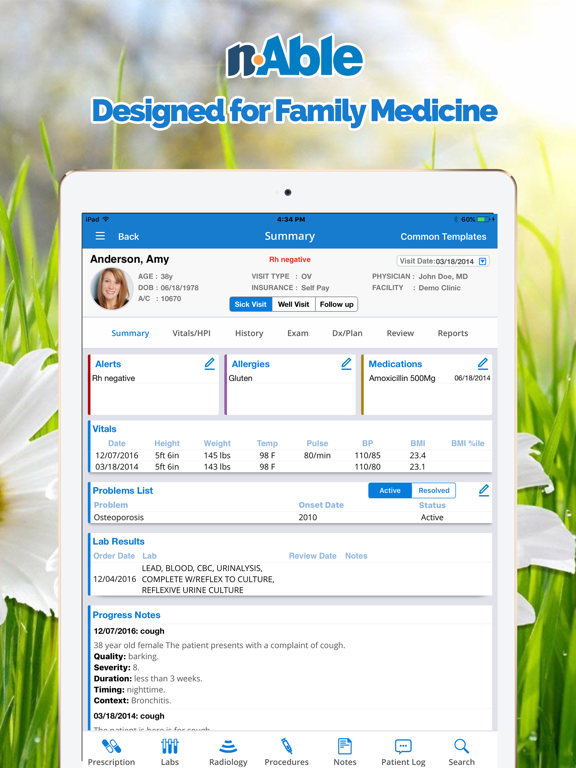This screenshot has width=576, height=768.
Task: Select the 12/07/2016 vitals row
Action: click(291, 456)
